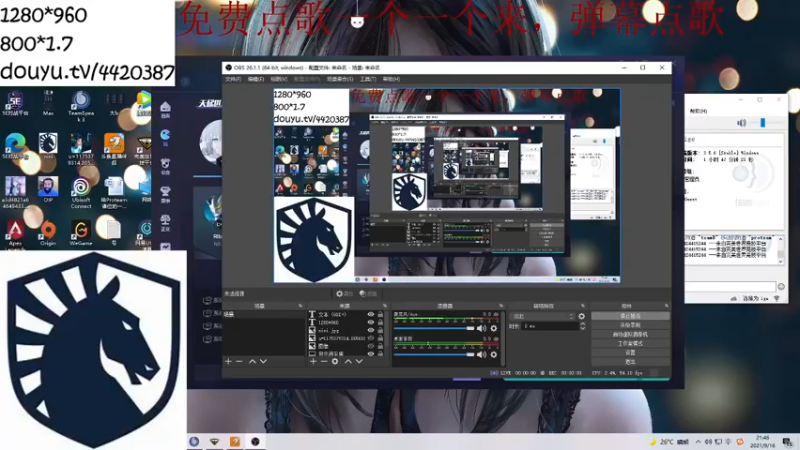Open the 编辑(E) menu in OBS

click(256, 79)
